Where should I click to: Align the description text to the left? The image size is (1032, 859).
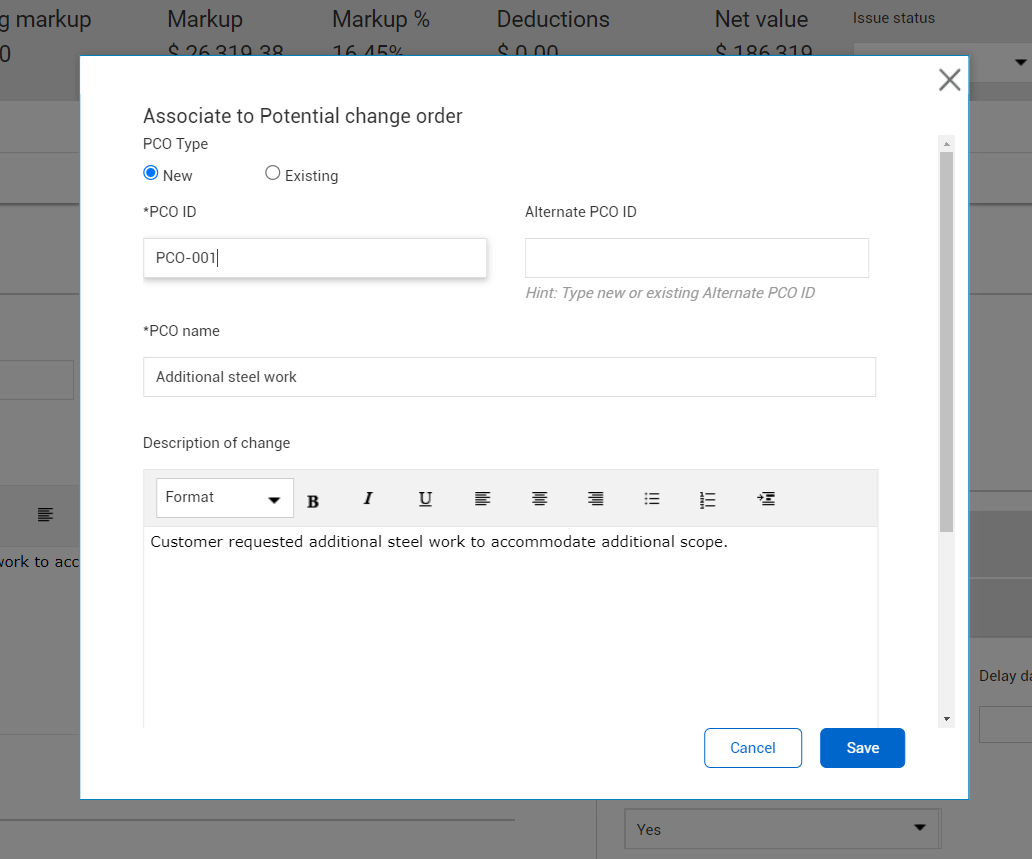[482, 499]
